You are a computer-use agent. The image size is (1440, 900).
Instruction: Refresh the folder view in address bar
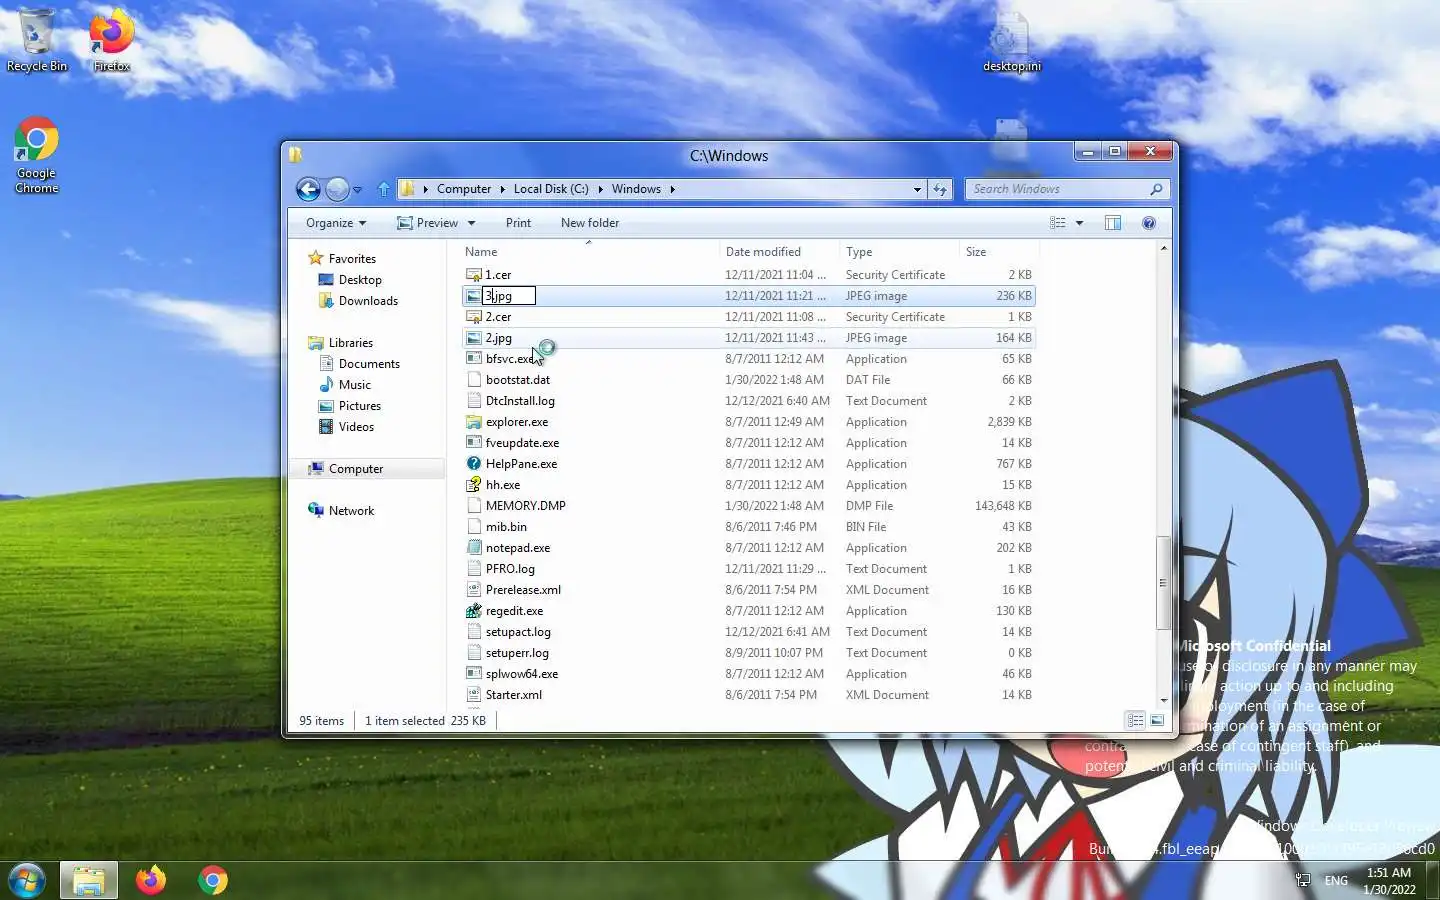click(x=940, y=189)
